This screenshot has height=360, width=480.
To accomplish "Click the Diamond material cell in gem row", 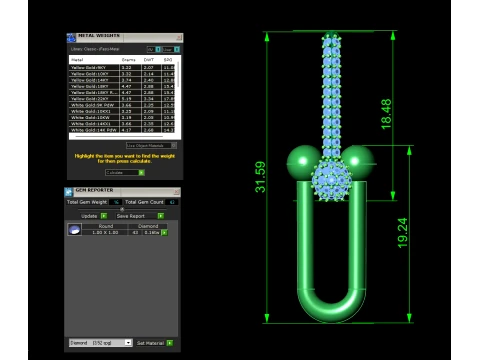I will pos(148,226).
